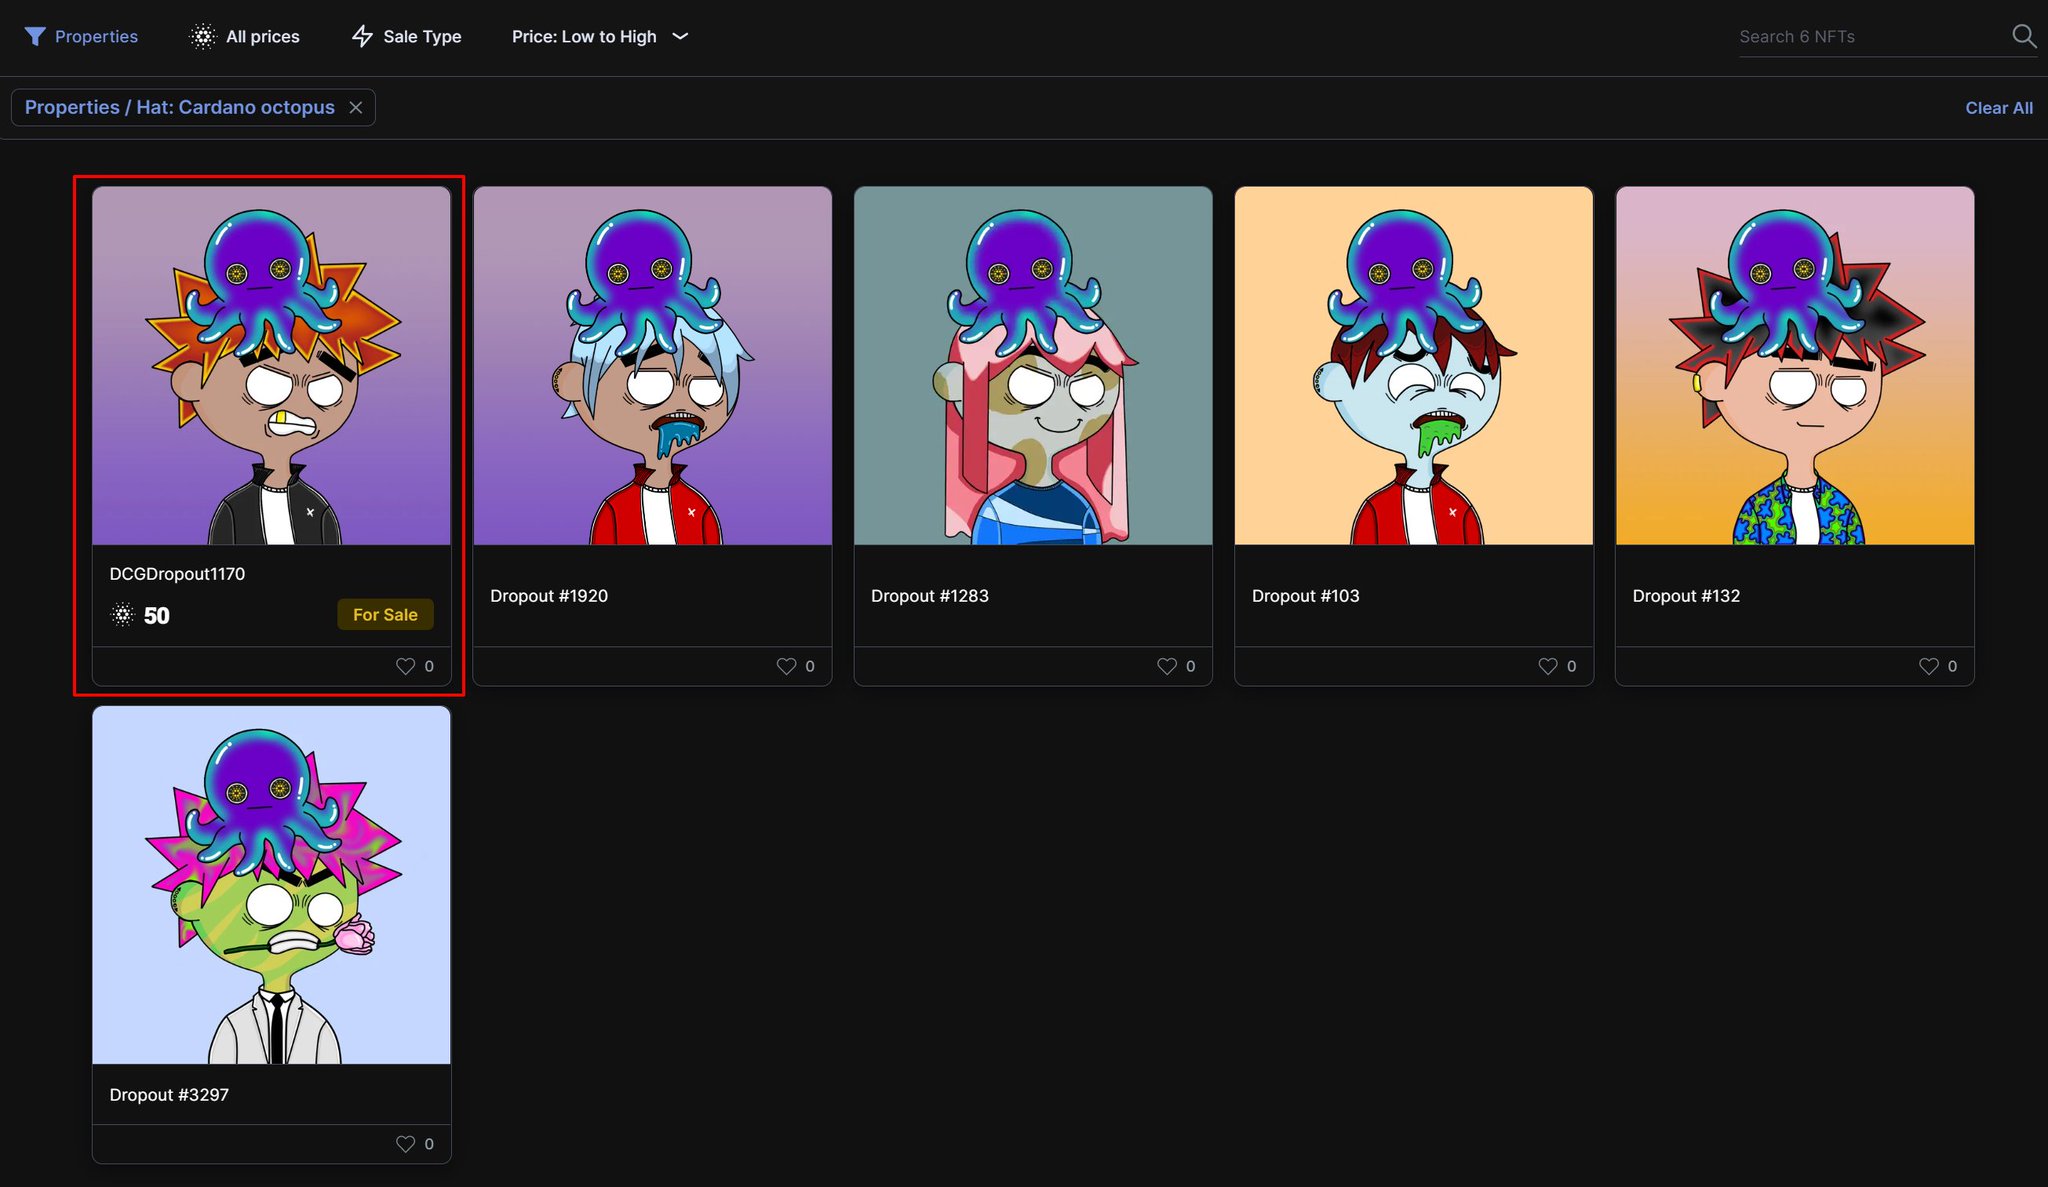Click the Properties filter funnel icon
This screenshot has width=2048, height=1187.
[x=35, y=37]
